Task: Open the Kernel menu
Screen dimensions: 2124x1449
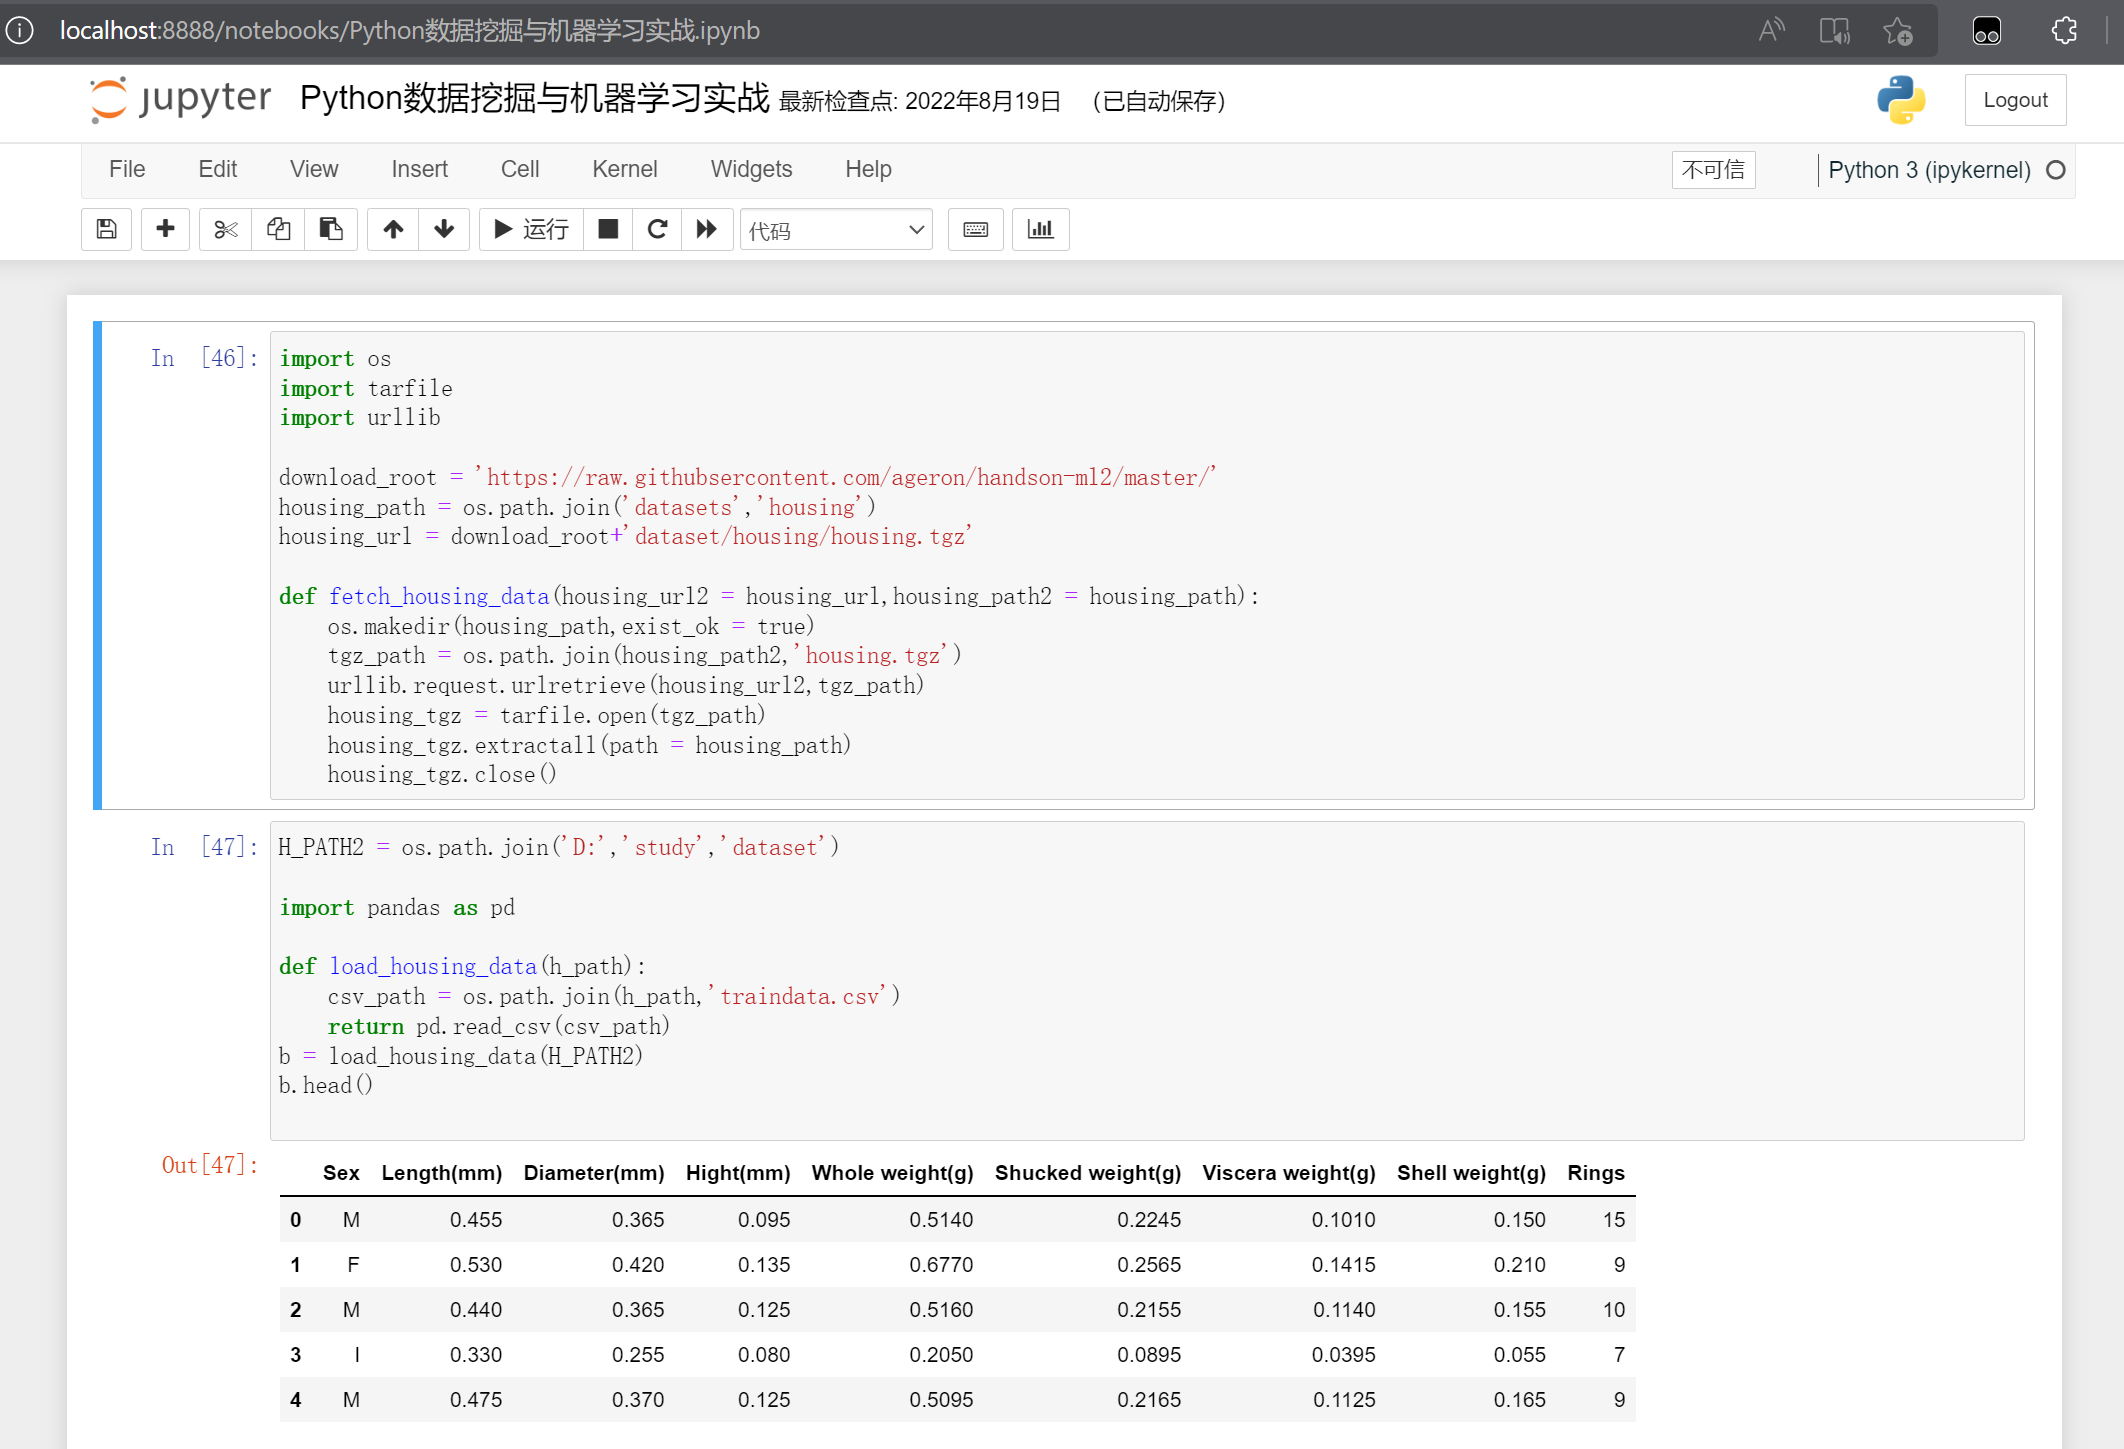Action: pyautogui.click(x=625, y=169)
